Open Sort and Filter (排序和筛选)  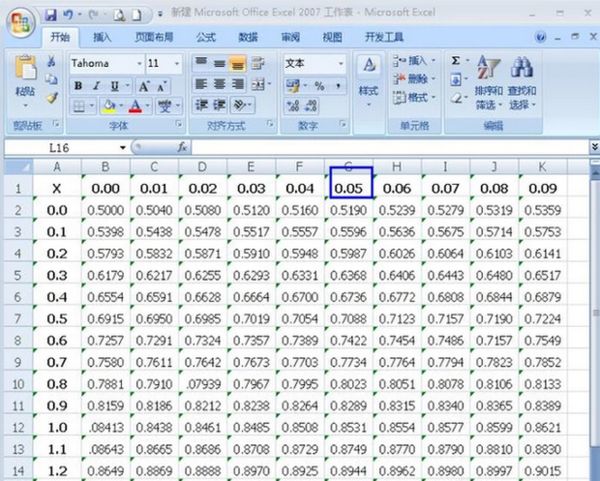click(488, 83)
